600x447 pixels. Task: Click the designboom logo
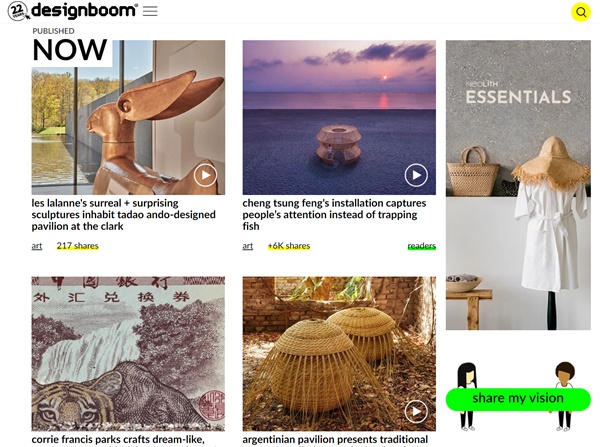point(83,10)
